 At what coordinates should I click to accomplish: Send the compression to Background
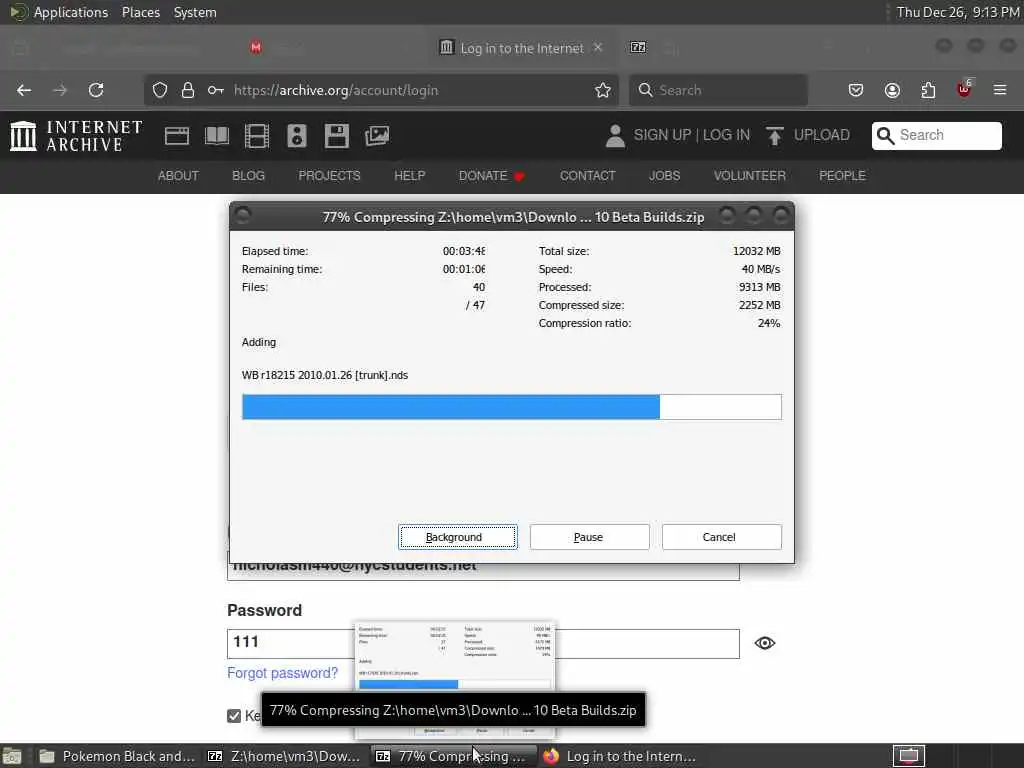point(458,537)
